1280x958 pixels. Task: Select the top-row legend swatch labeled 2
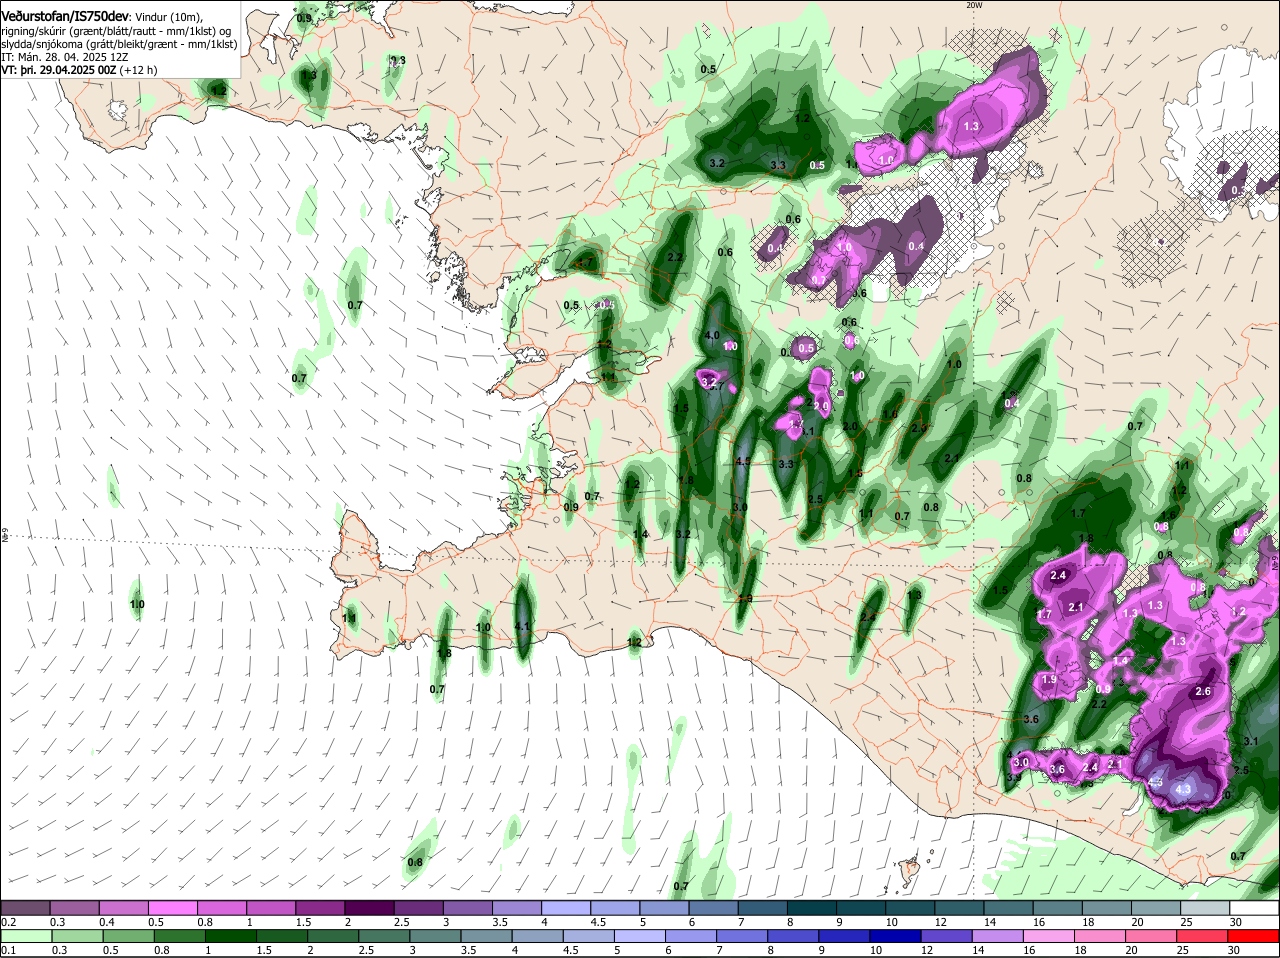(369, 907)
